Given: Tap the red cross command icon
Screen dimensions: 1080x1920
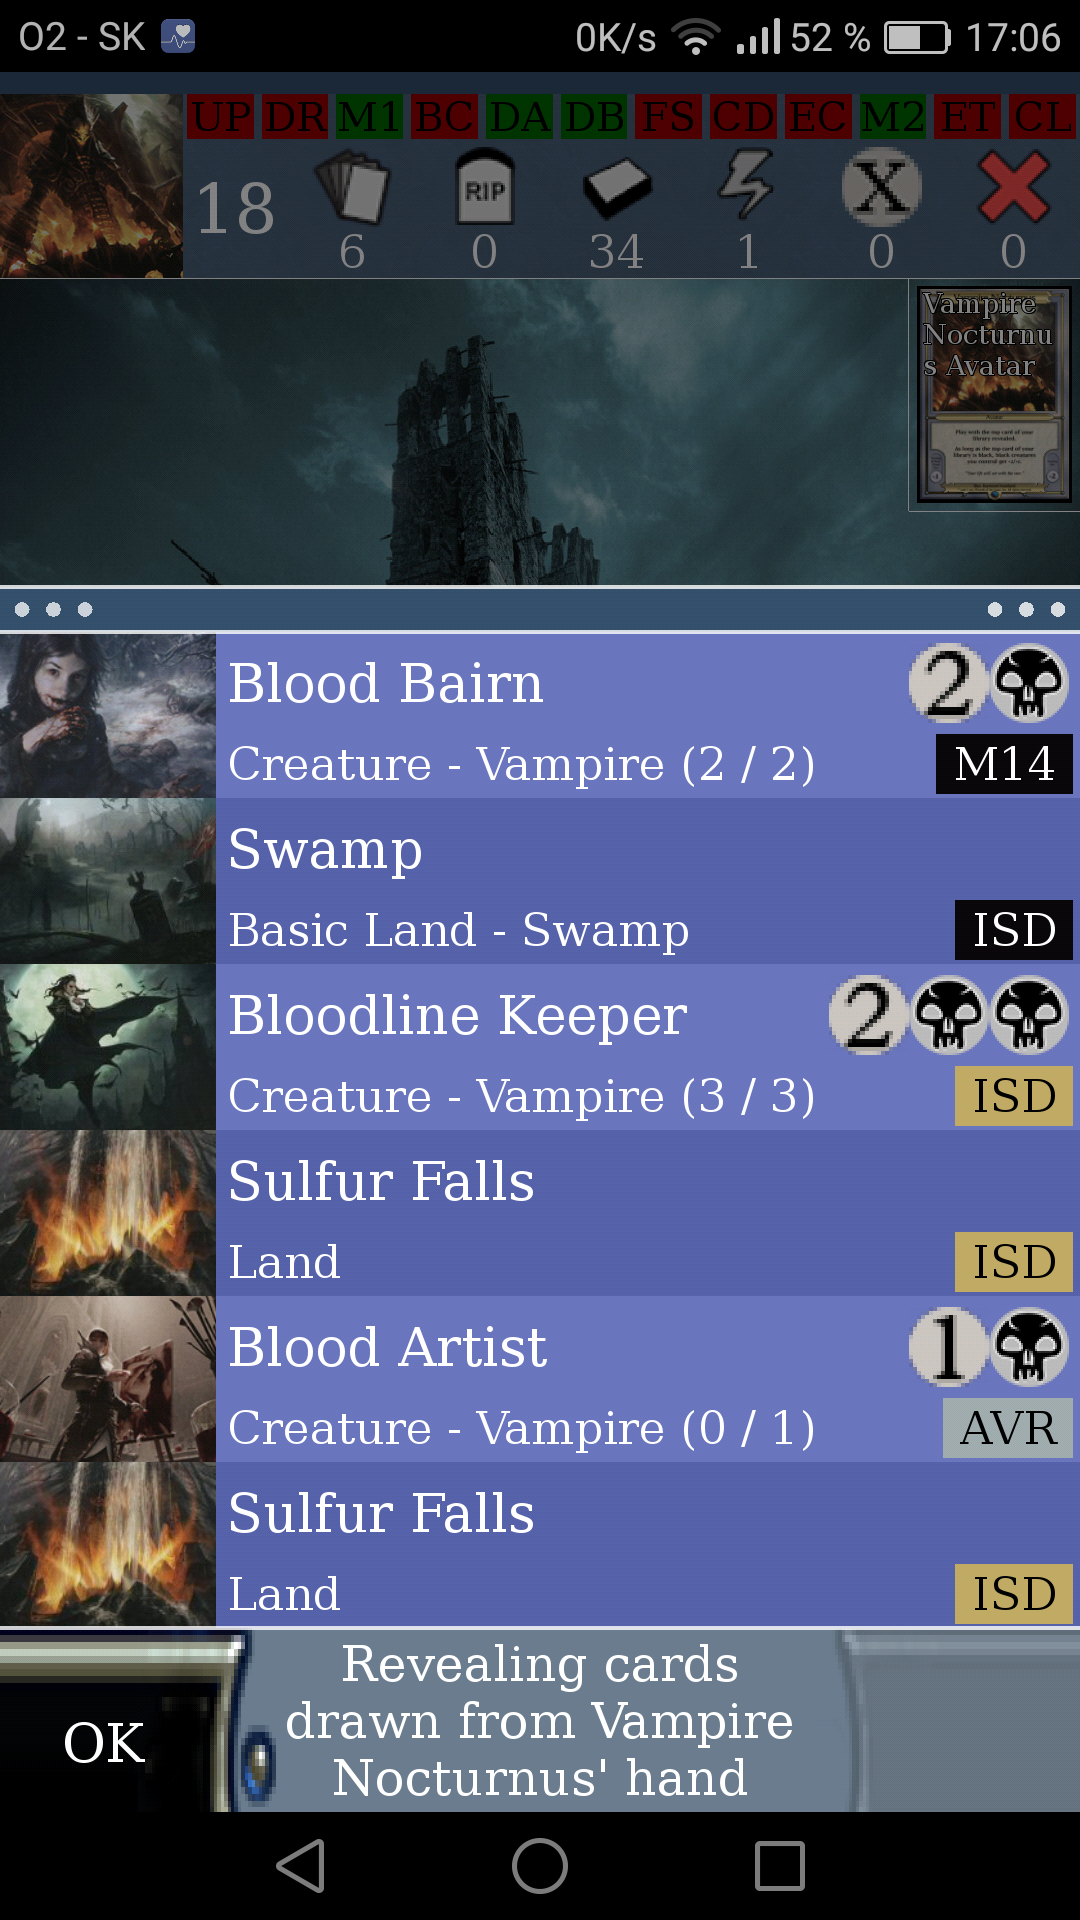Looking at the screenshot, I should [1013, 188].
